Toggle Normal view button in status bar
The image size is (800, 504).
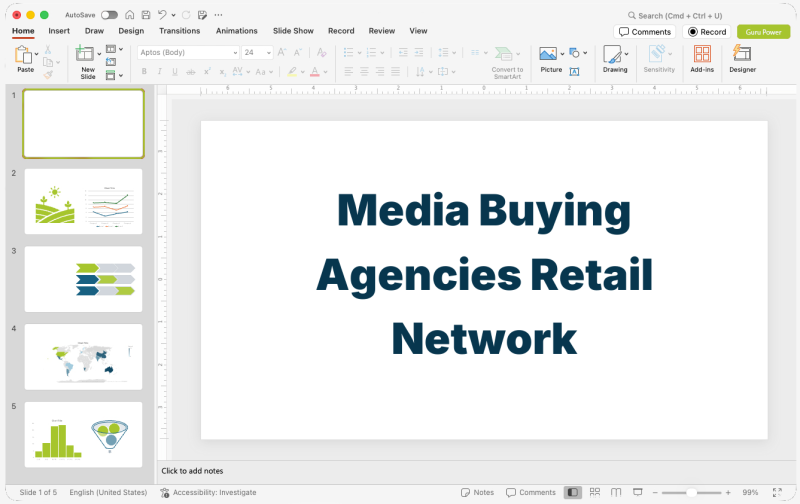click(x=572, y=492)
